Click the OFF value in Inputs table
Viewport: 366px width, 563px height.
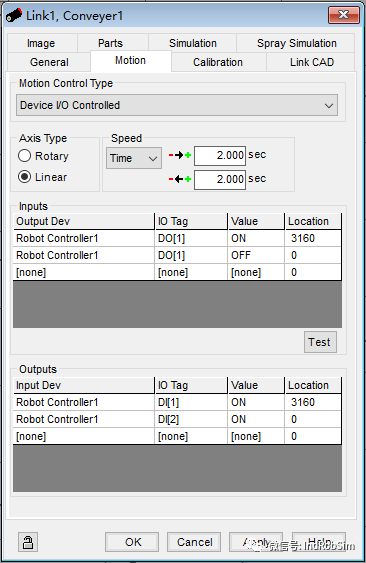(256, 255)
